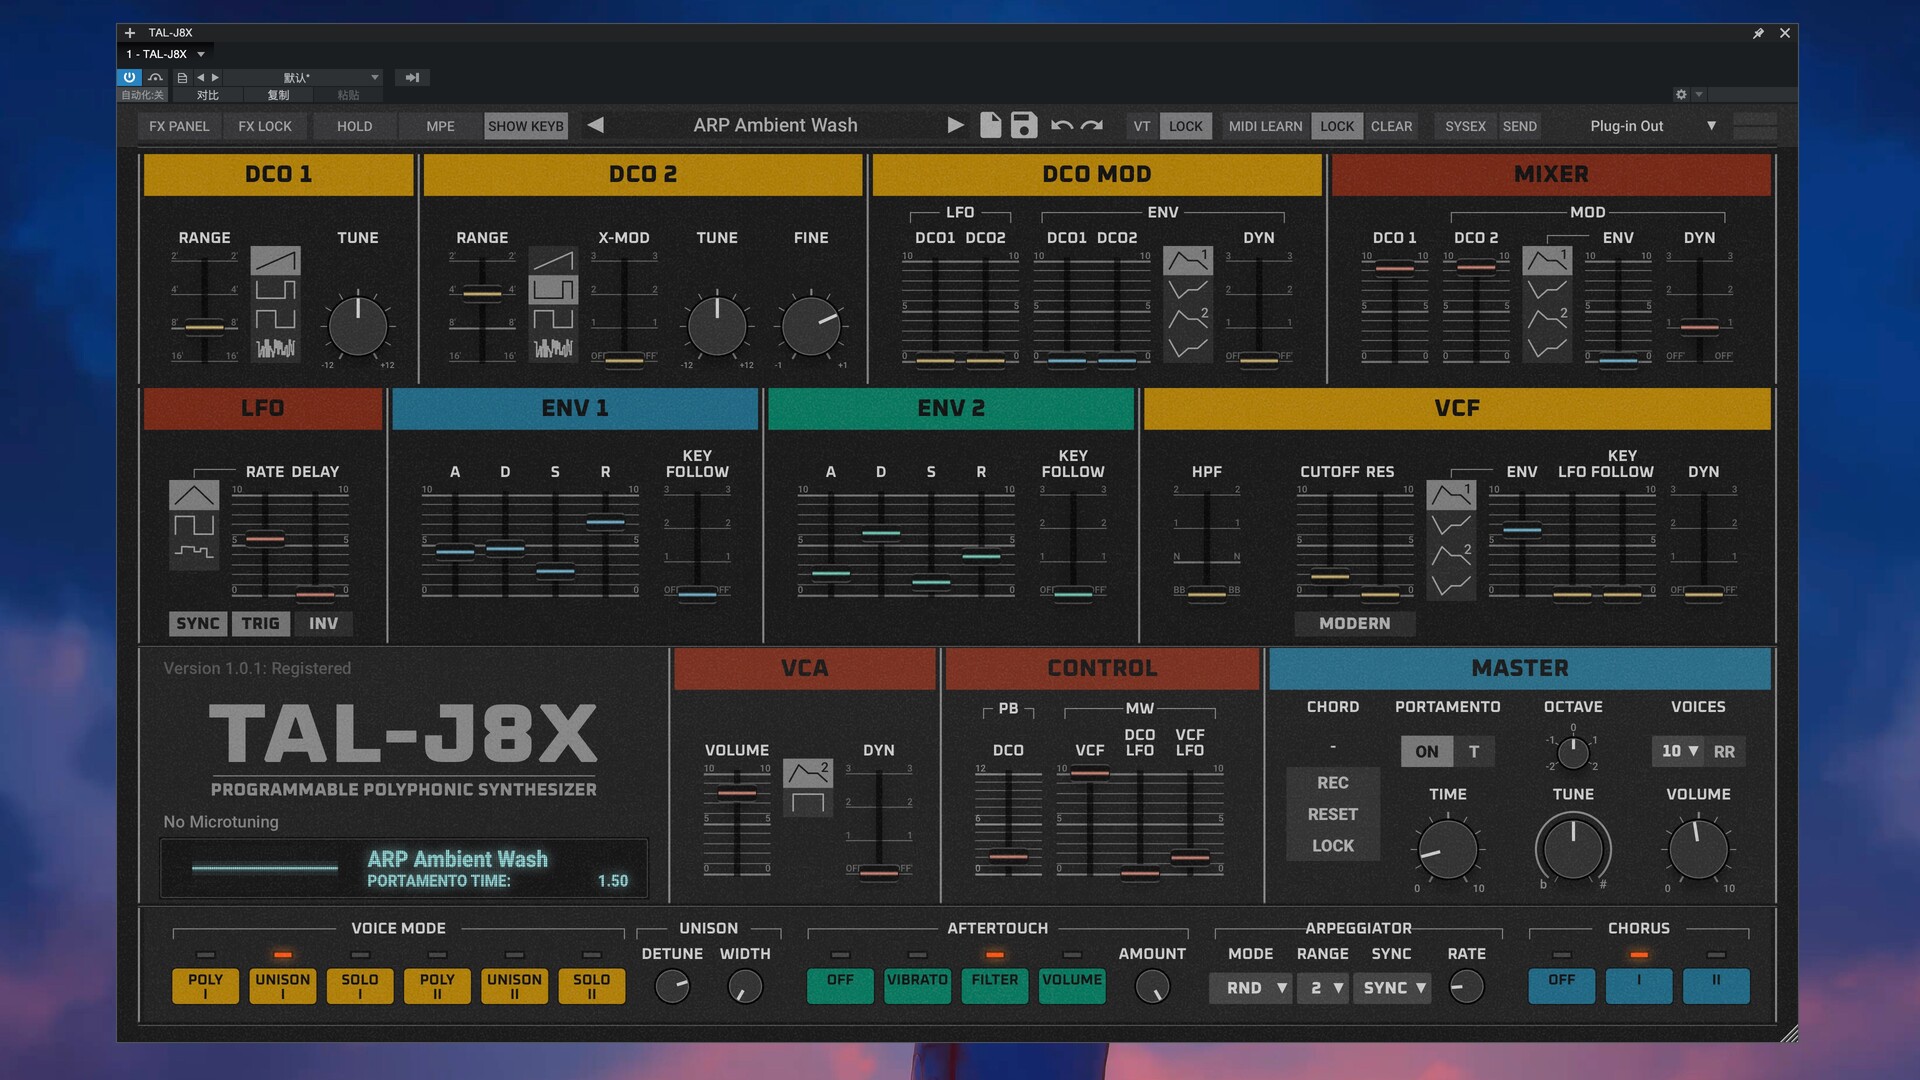The width and height of the screenshot is (1920, 1080).
Task: Select noise waveform in DCO 2
Action: point(553,348)
